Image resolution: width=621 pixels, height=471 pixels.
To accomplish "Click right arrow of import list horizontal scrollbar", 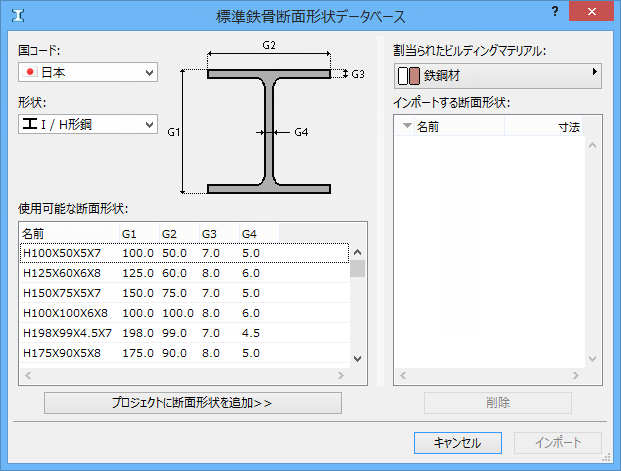I will [576, 375].
